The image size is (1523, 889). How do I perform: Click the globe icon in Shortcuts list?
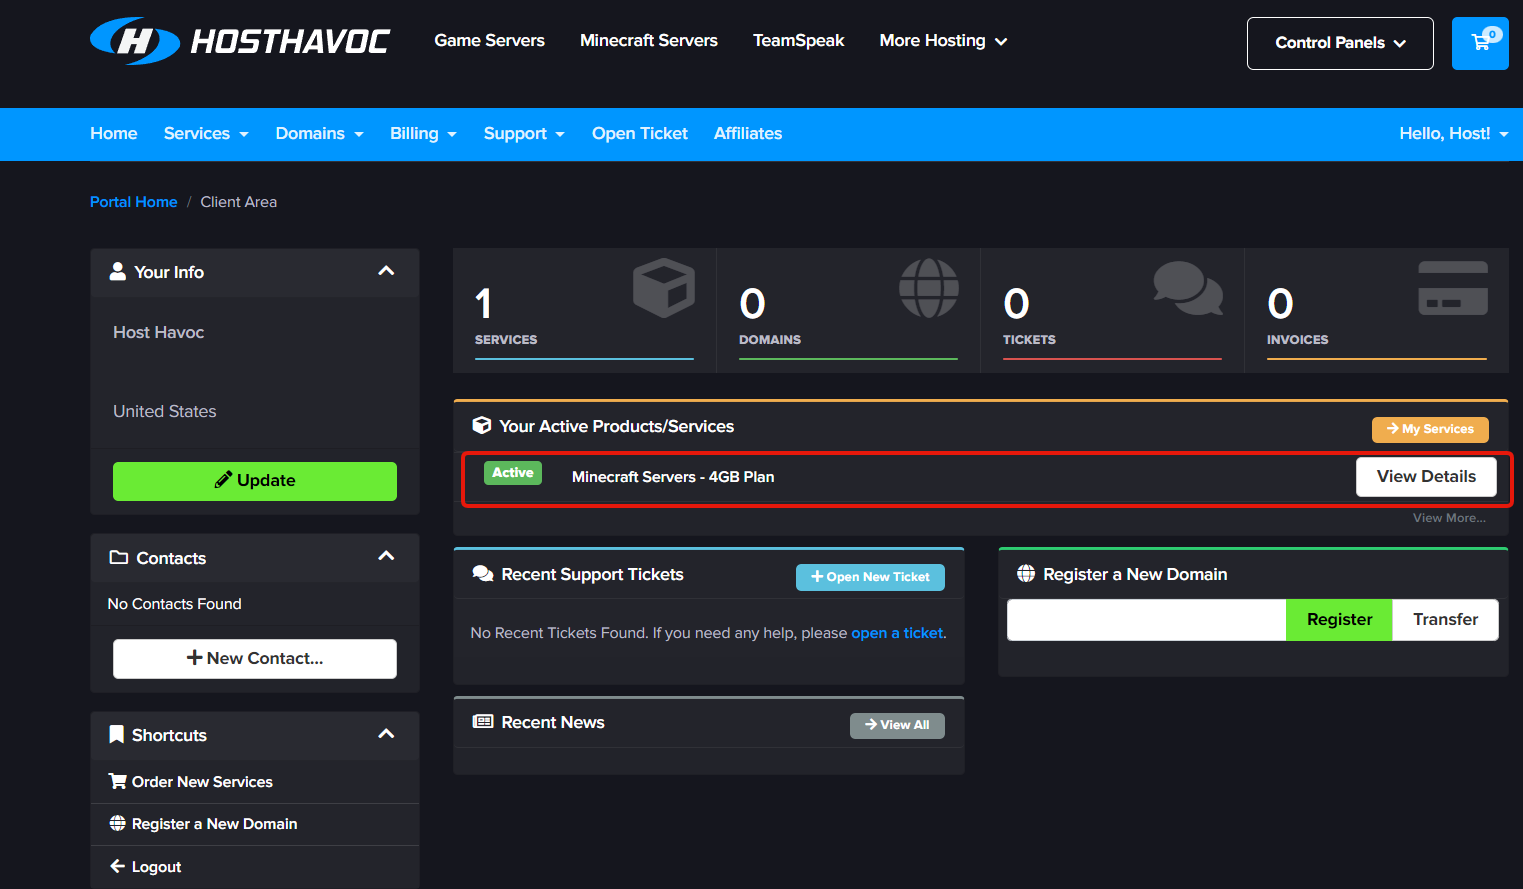tap(118, 823)
